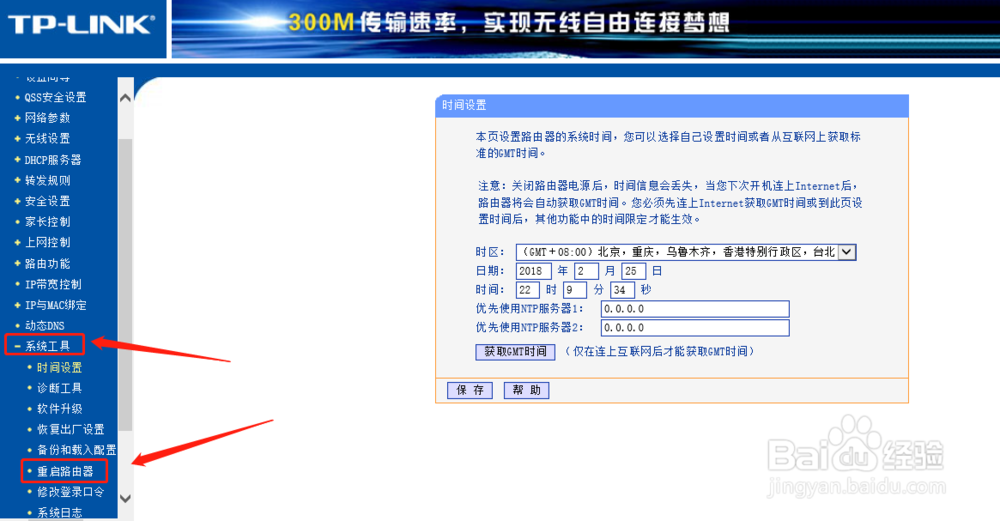Viewport: 1000px width, 521px height.
Task: Open IP带宽控制 page
Action: [53, 284]
